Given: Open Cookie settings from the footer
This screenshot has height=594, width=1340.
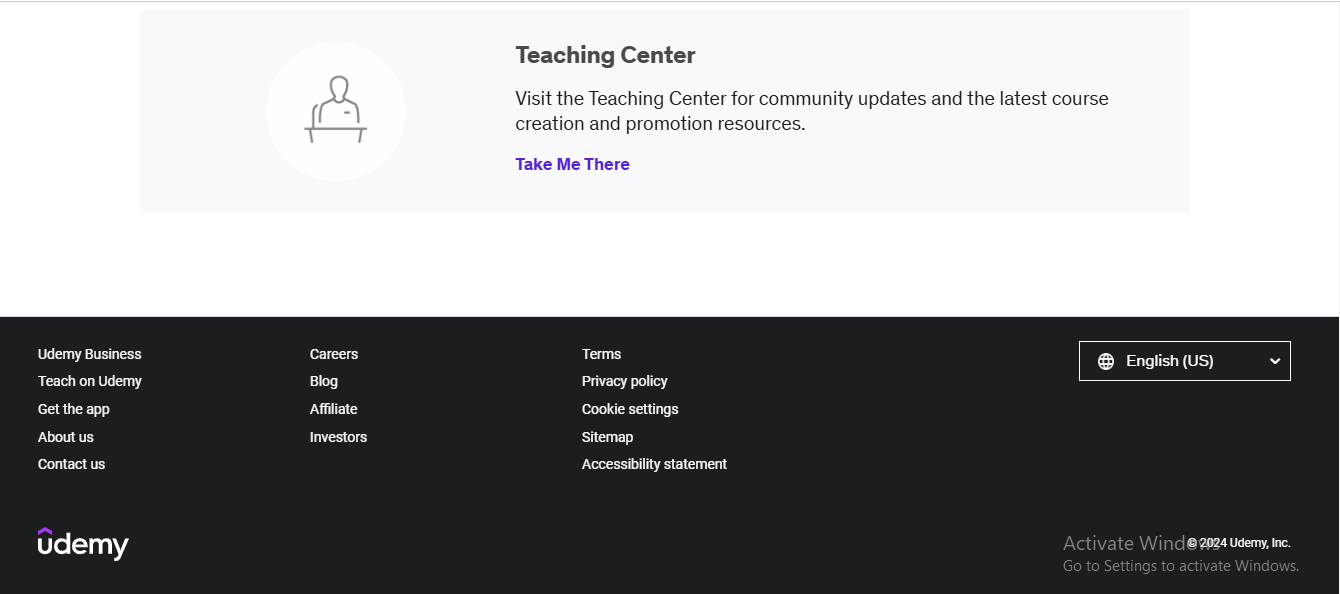Looking at the screenshot, I should [x=630, y=408].
